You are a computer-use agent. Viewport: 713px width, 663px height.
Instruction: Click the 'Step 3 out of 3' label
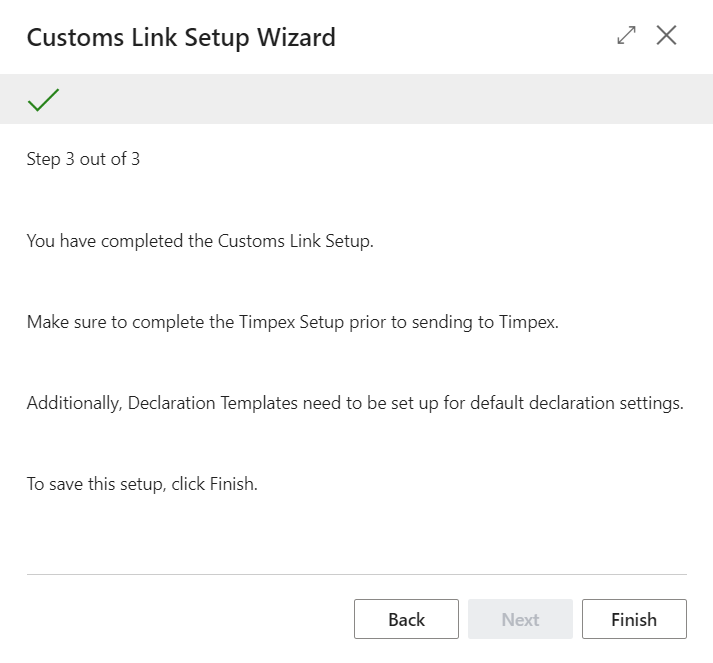pos(83,159)
